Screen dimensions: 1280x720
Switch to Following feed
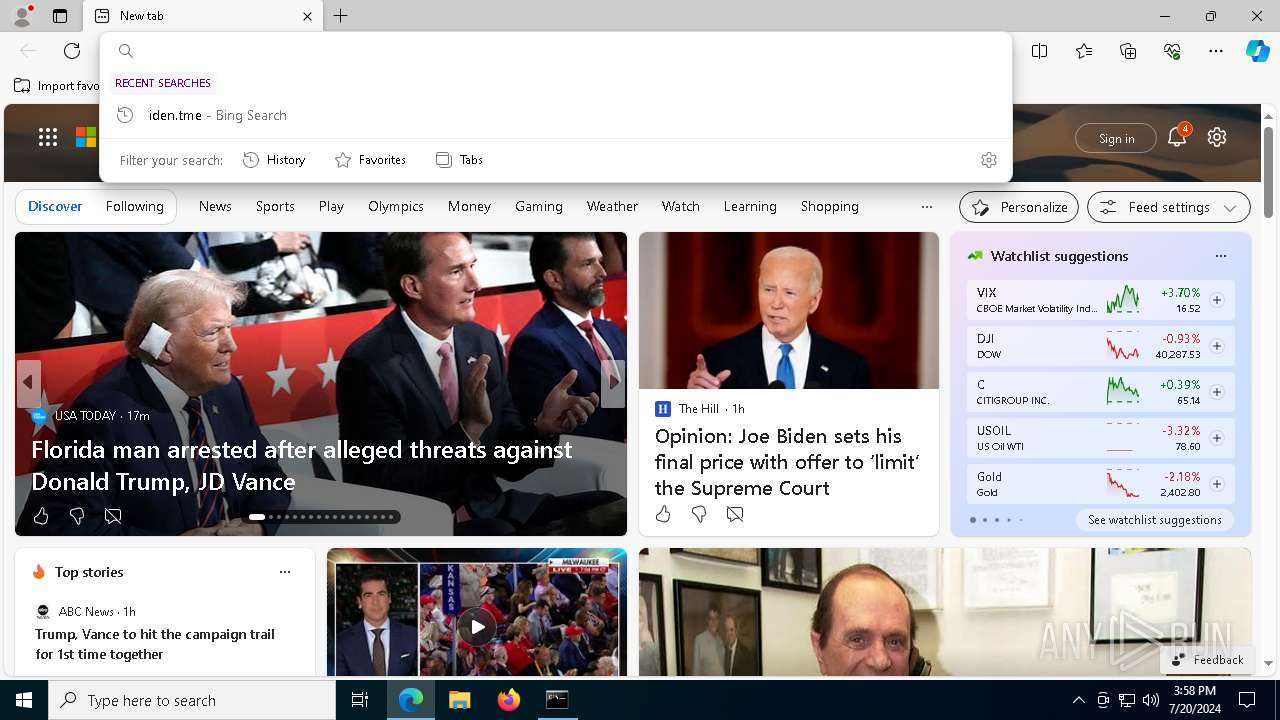(x=135, y=206)
